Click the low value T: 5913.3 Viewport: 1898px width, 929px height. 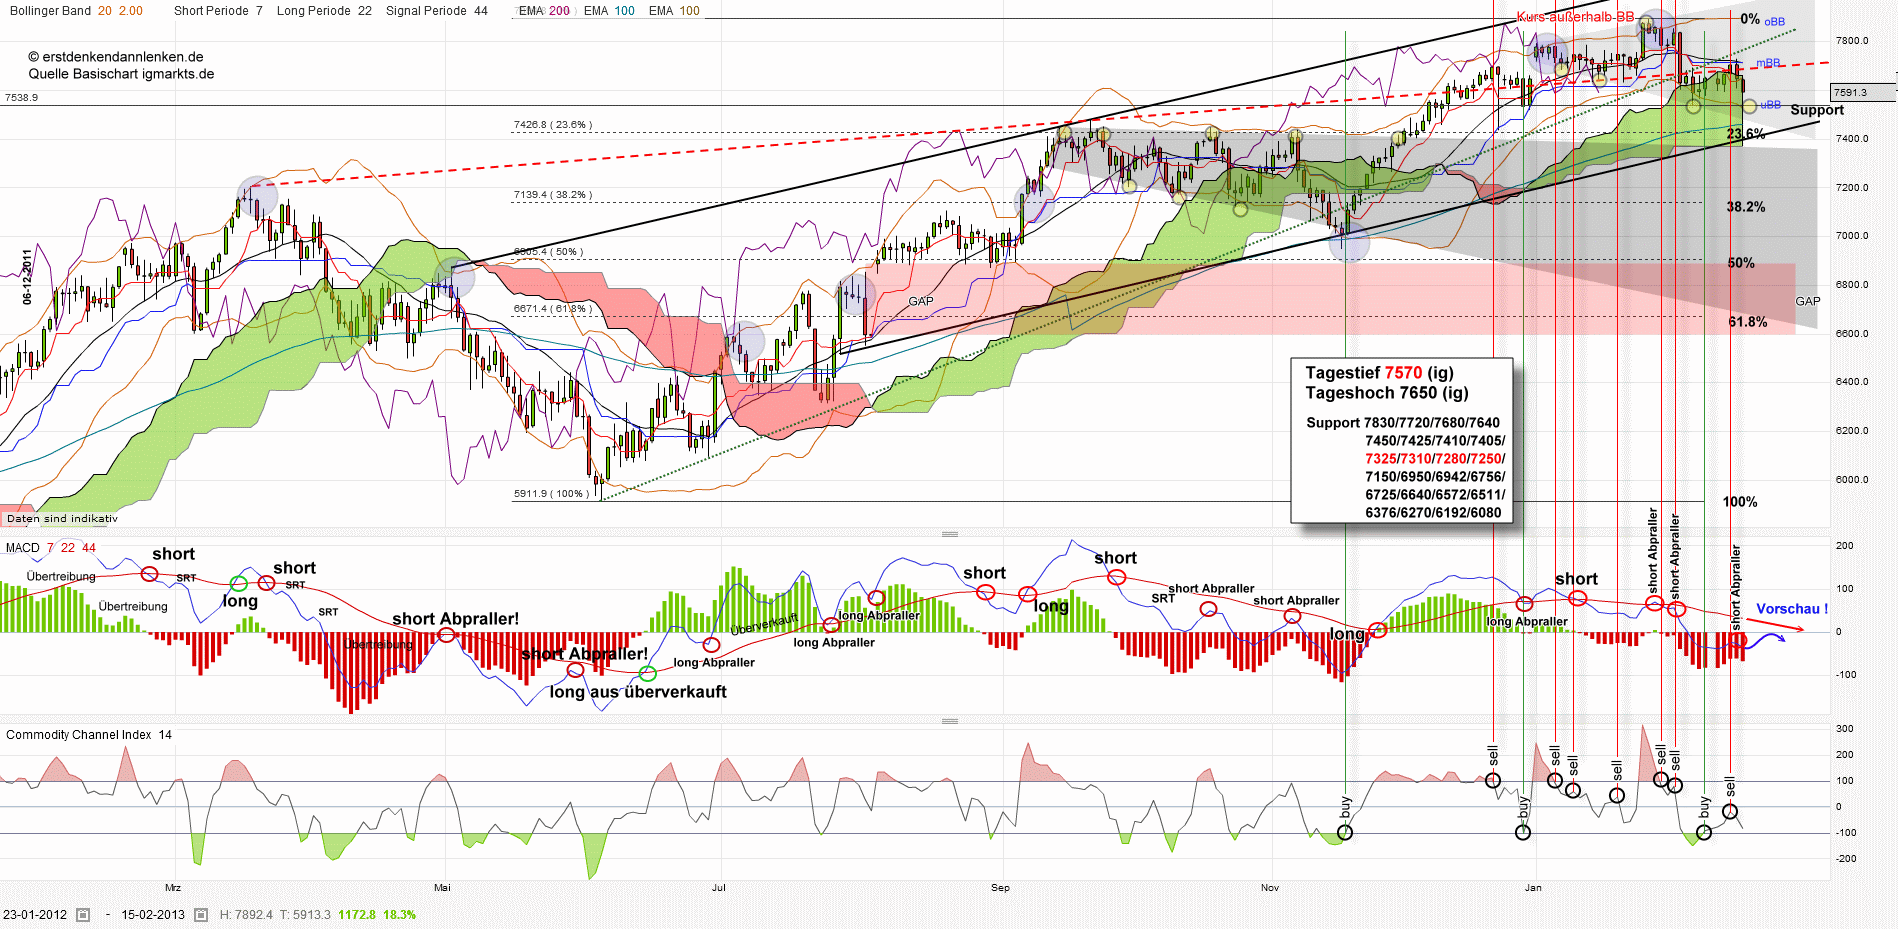pyautogui.click(x=305, y=915)
